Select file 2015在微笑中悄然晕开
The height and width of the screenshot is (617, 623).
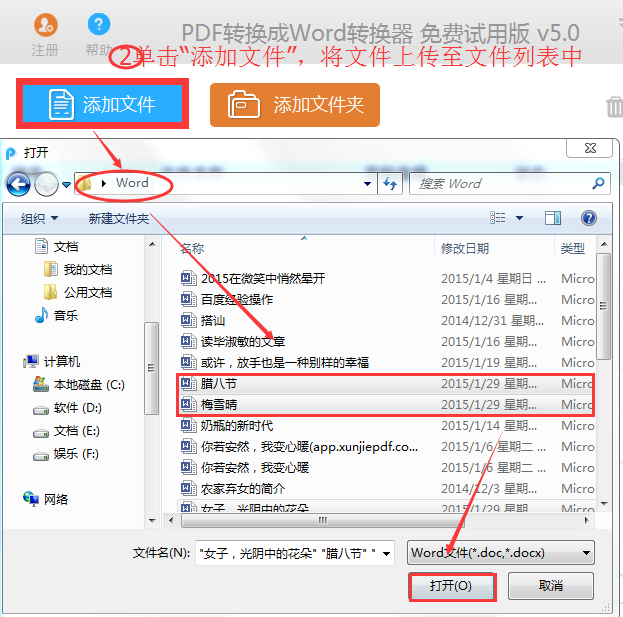click(263, 279)
